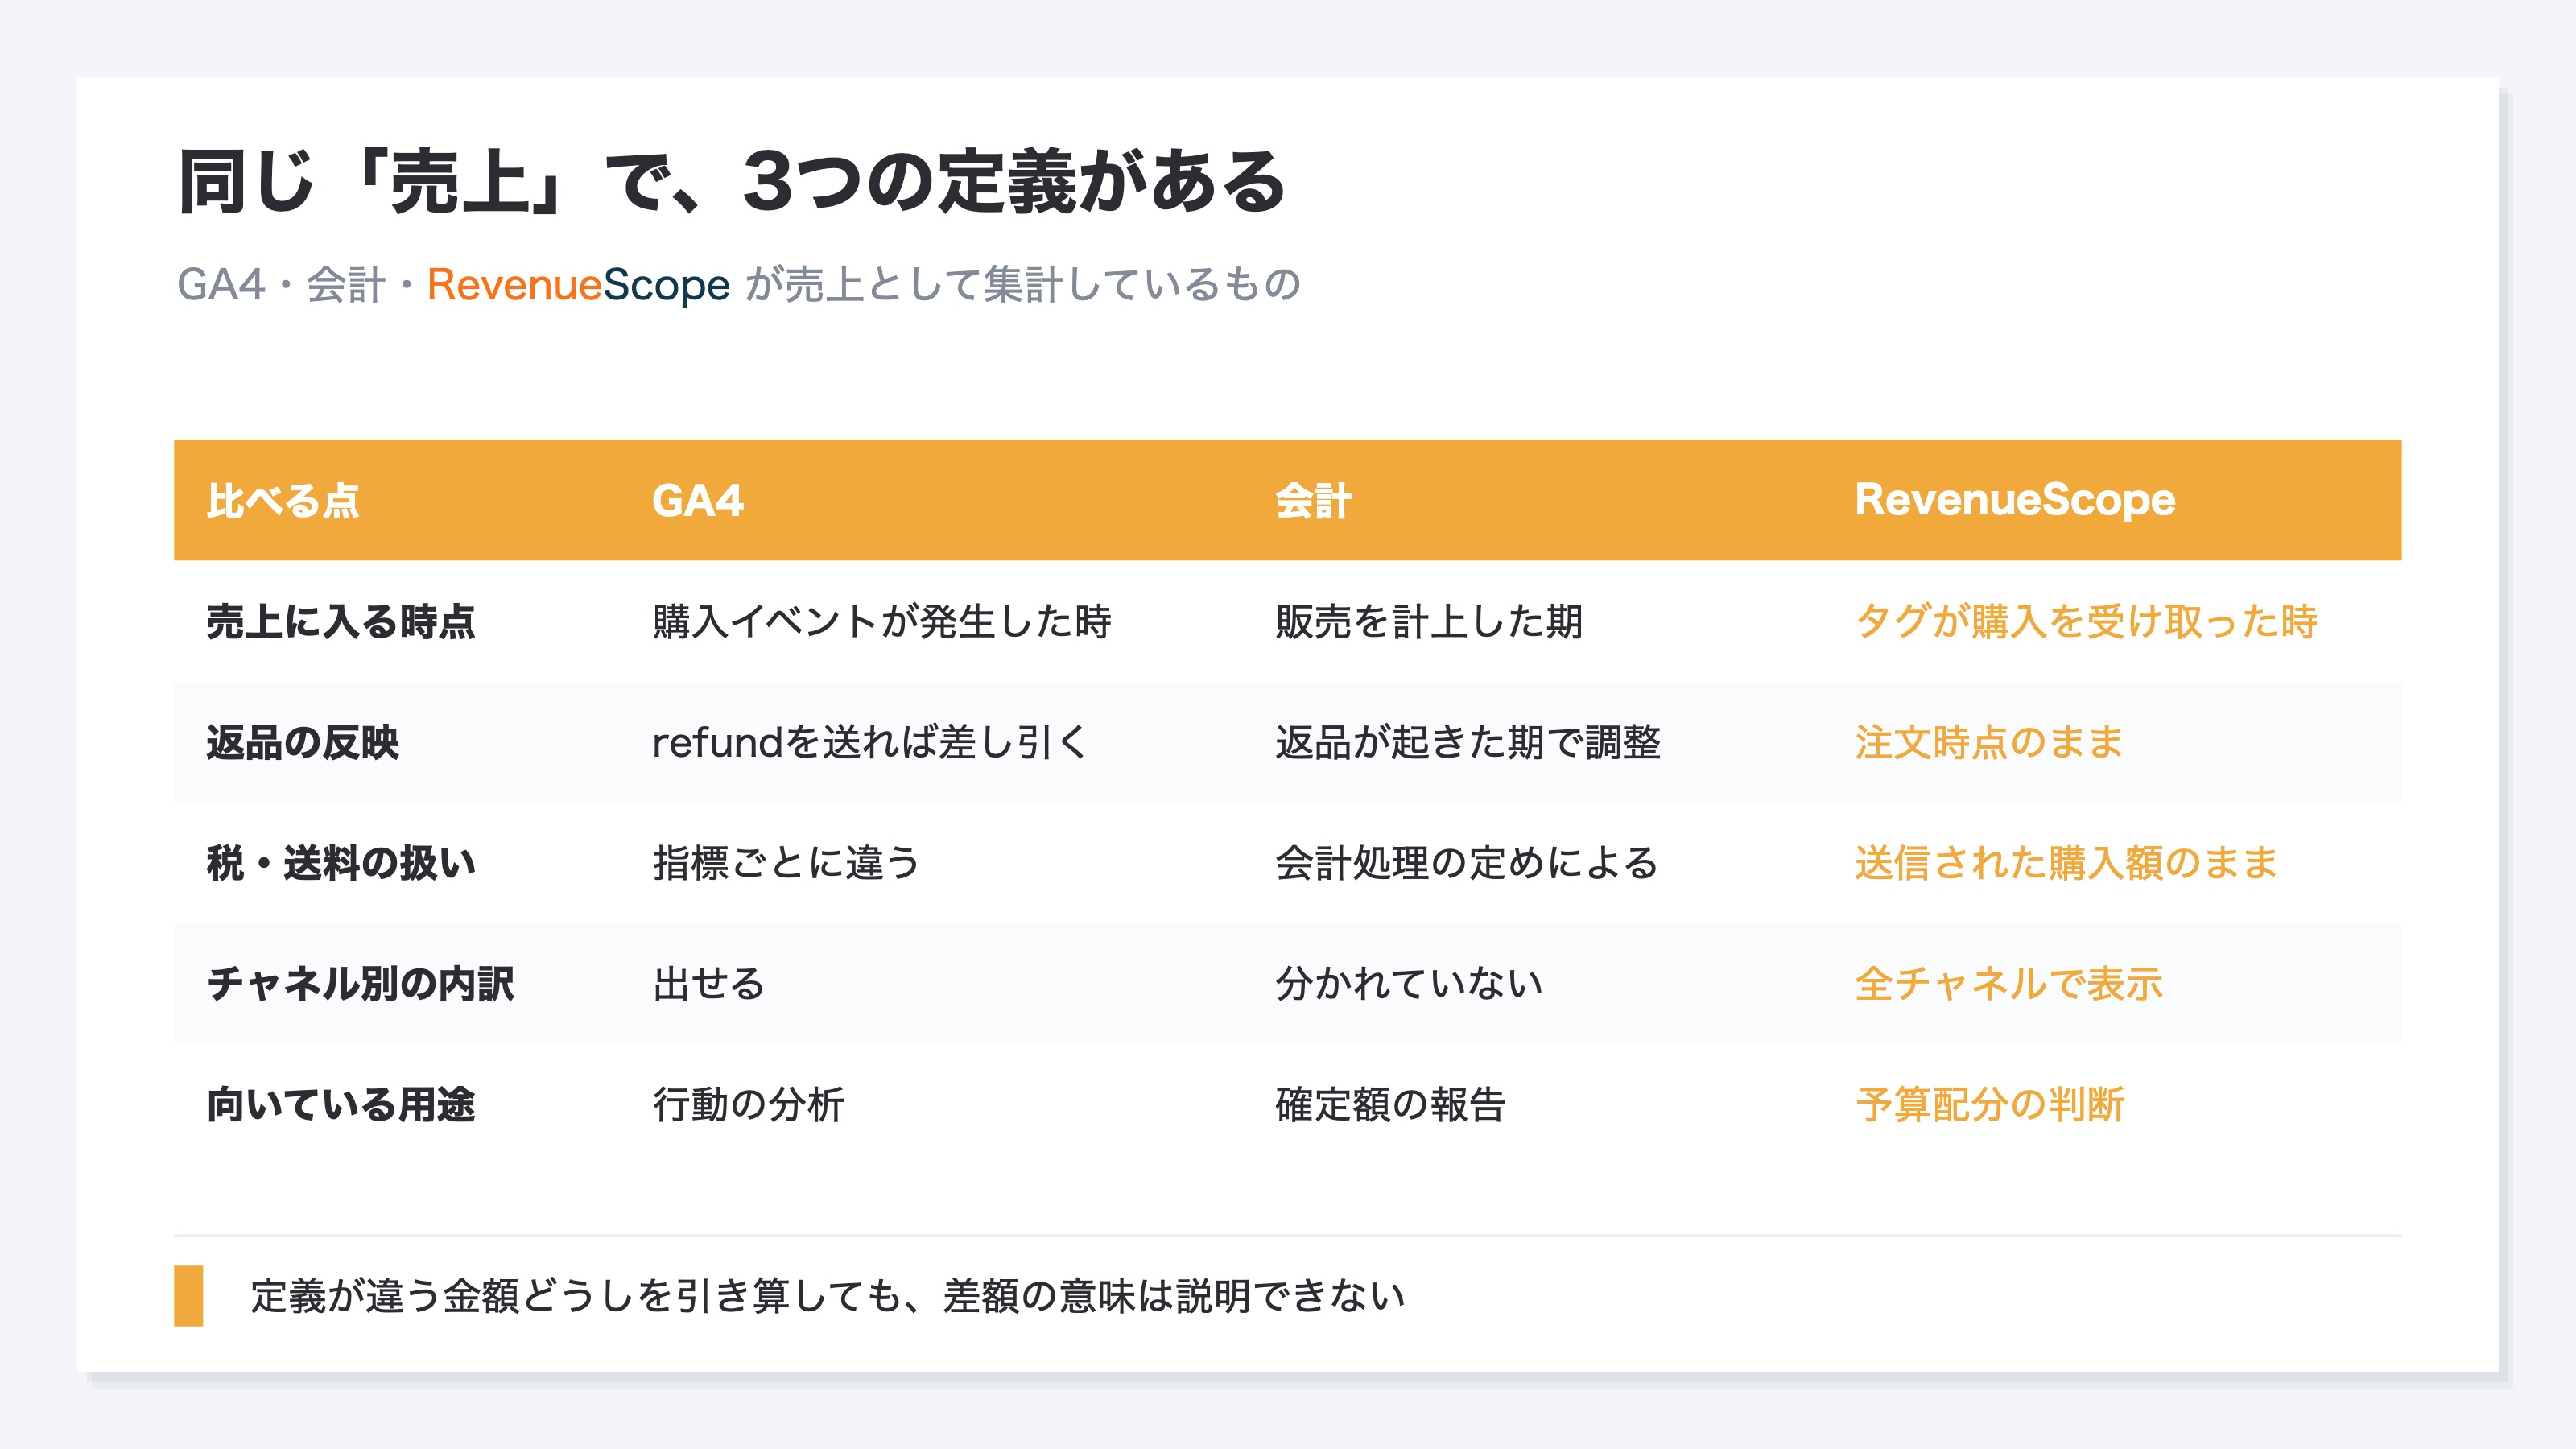Image resolution: width=2576 pixels, height=1449 pixels.
Task: Click the cell 予算配分の判断
Action: (1990, 1105)
